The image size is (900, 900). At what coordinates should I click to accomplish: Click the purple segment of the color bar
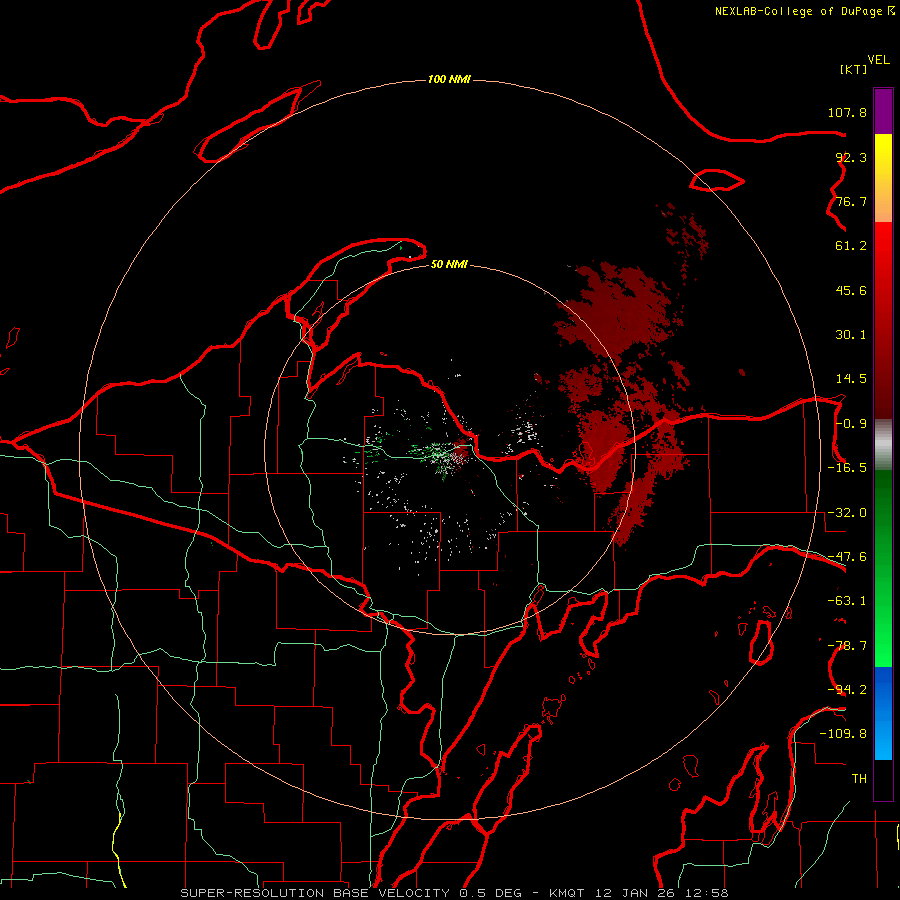click(x=883, y=111)
